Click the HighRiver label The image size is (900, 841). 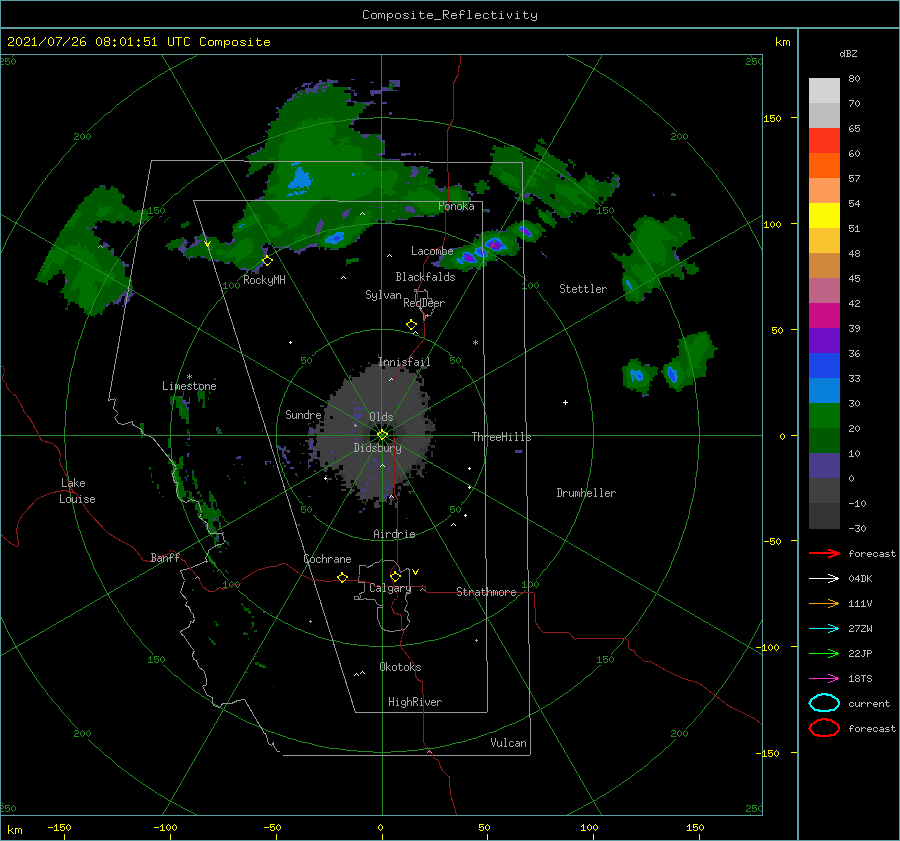click(415, 702)
